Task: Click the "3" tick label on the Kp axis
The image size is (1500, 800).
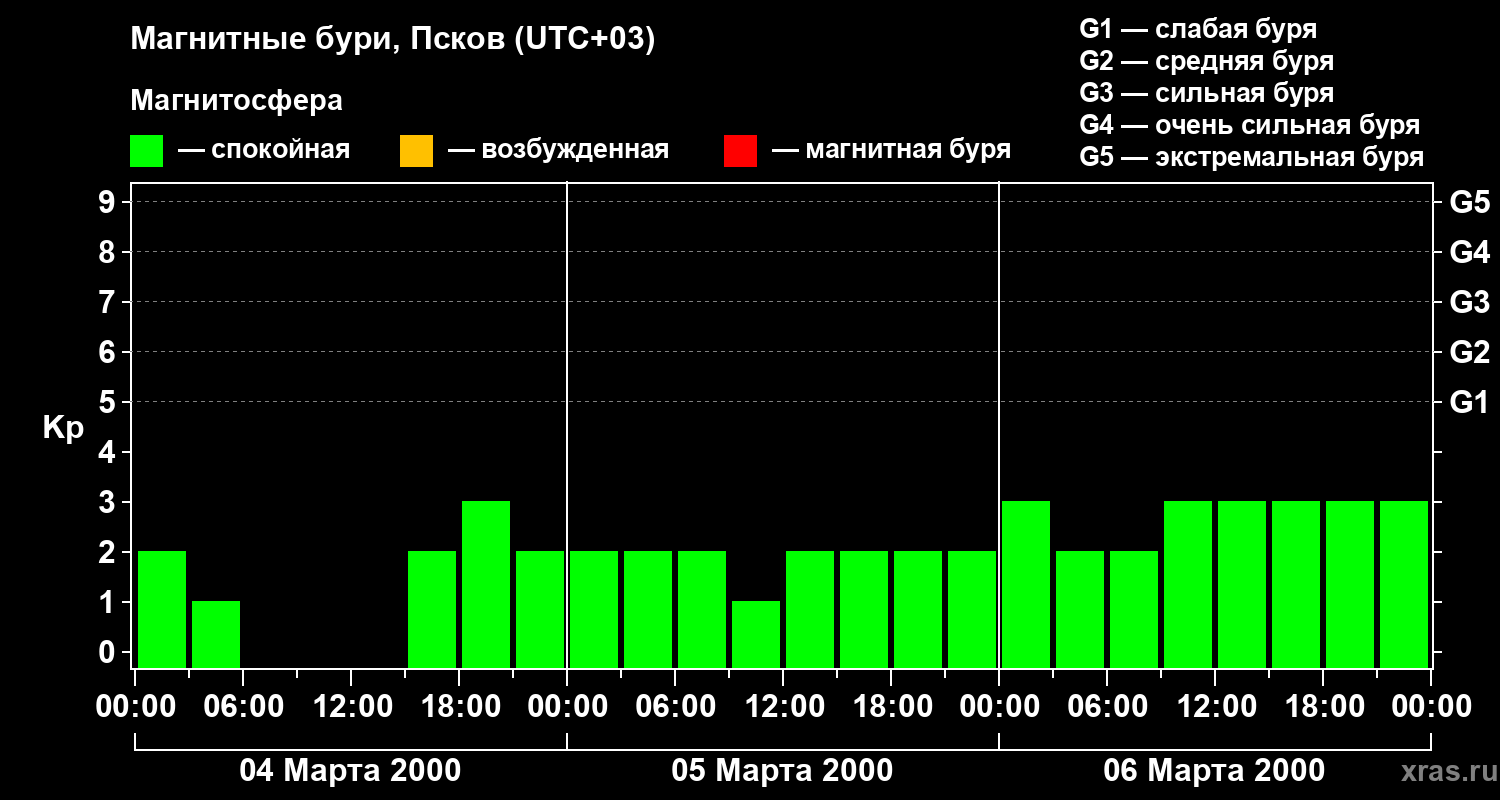Action: (x=109, y=502)
